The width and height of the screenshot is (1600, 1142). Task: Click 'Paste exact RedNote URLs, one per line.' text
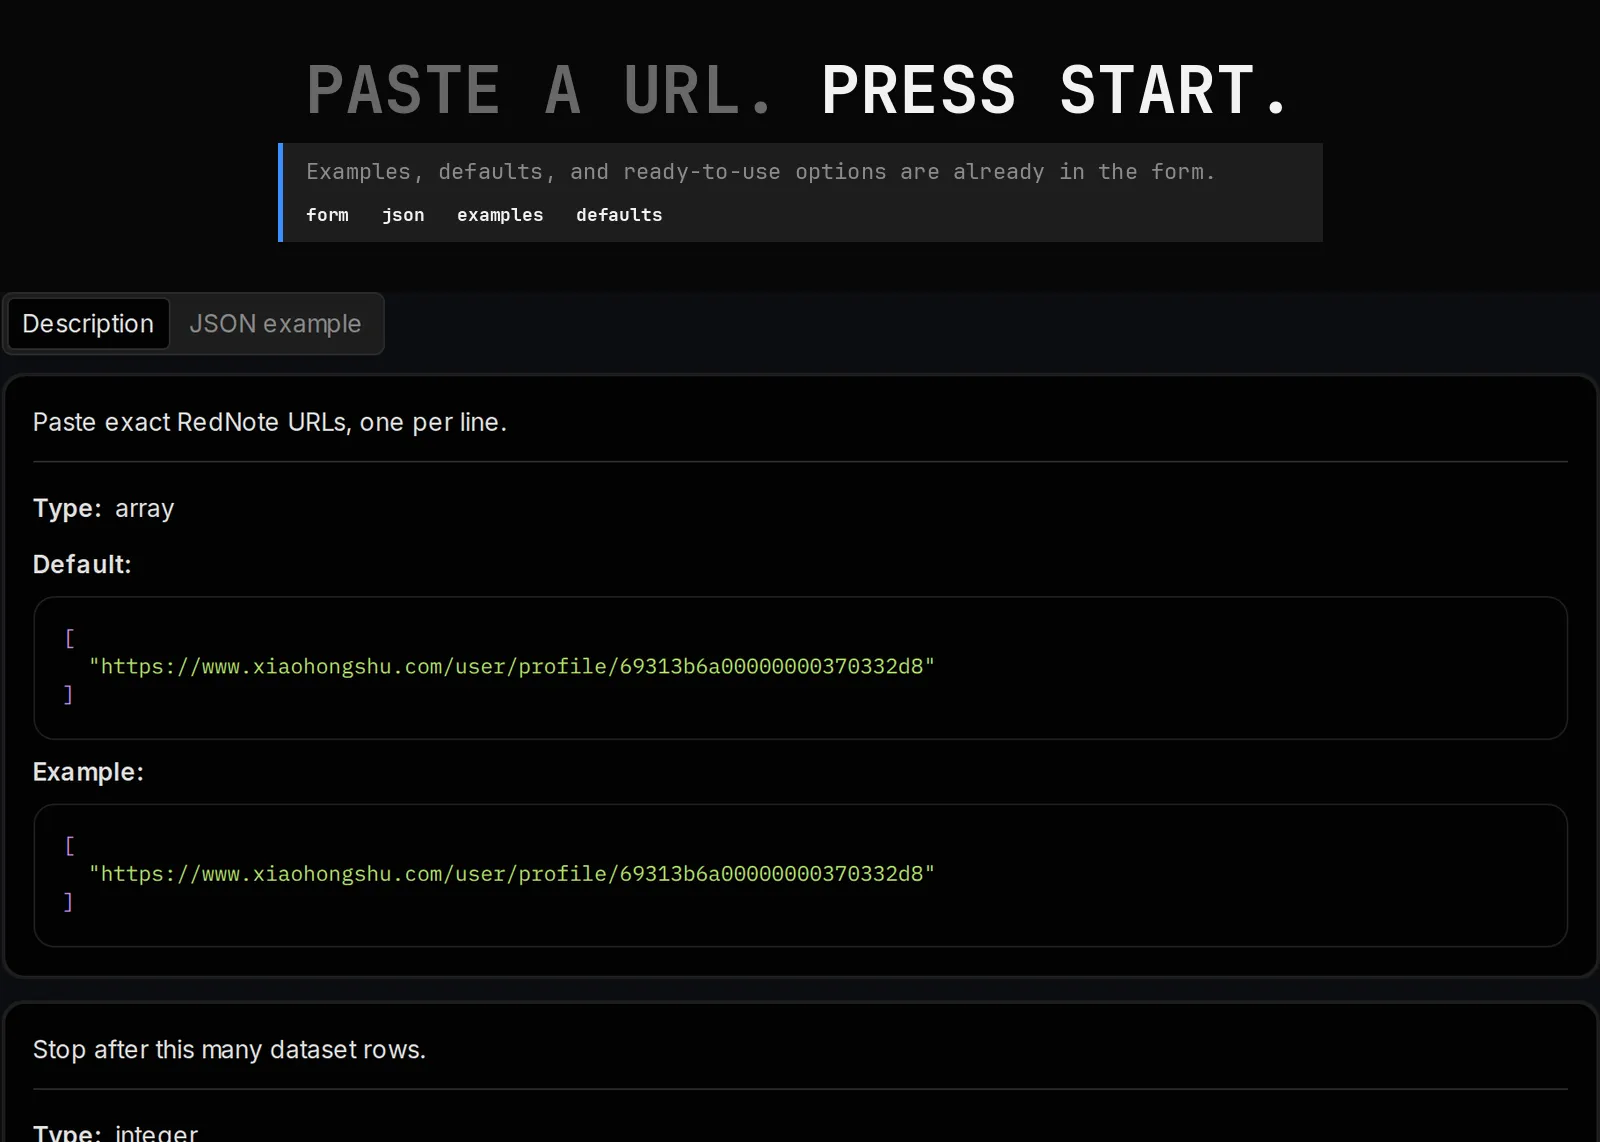point(270,422)
